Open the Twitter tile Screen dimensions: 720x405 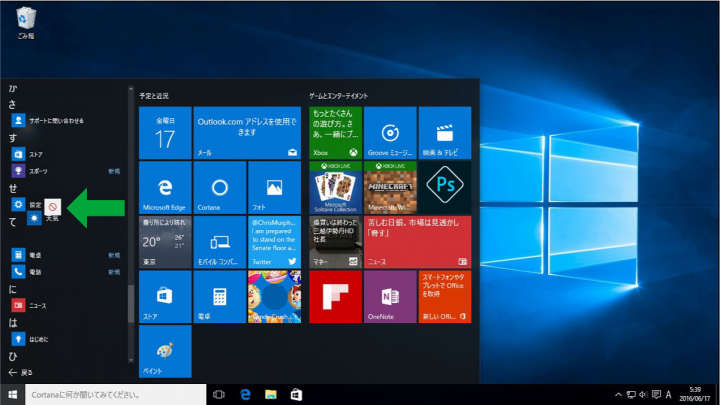coord(274,242)
